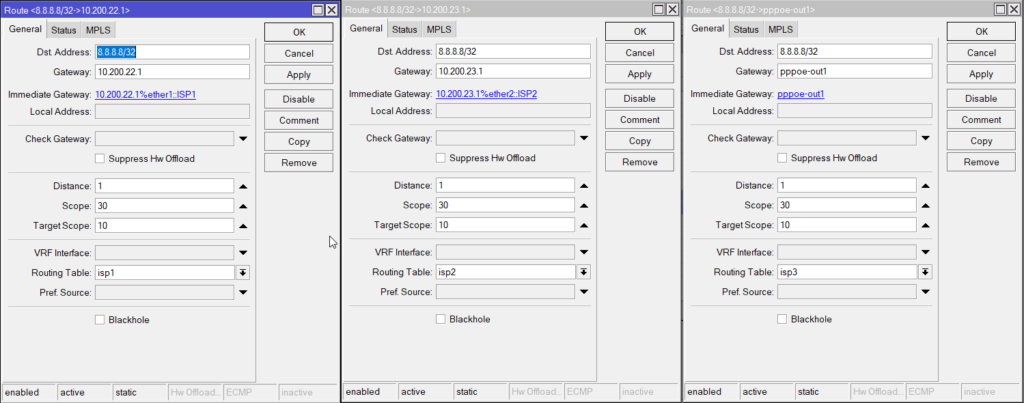Click Gateway field containing 10.200.22.1
The image size is (1024, 403).
(x=172, y=72)
